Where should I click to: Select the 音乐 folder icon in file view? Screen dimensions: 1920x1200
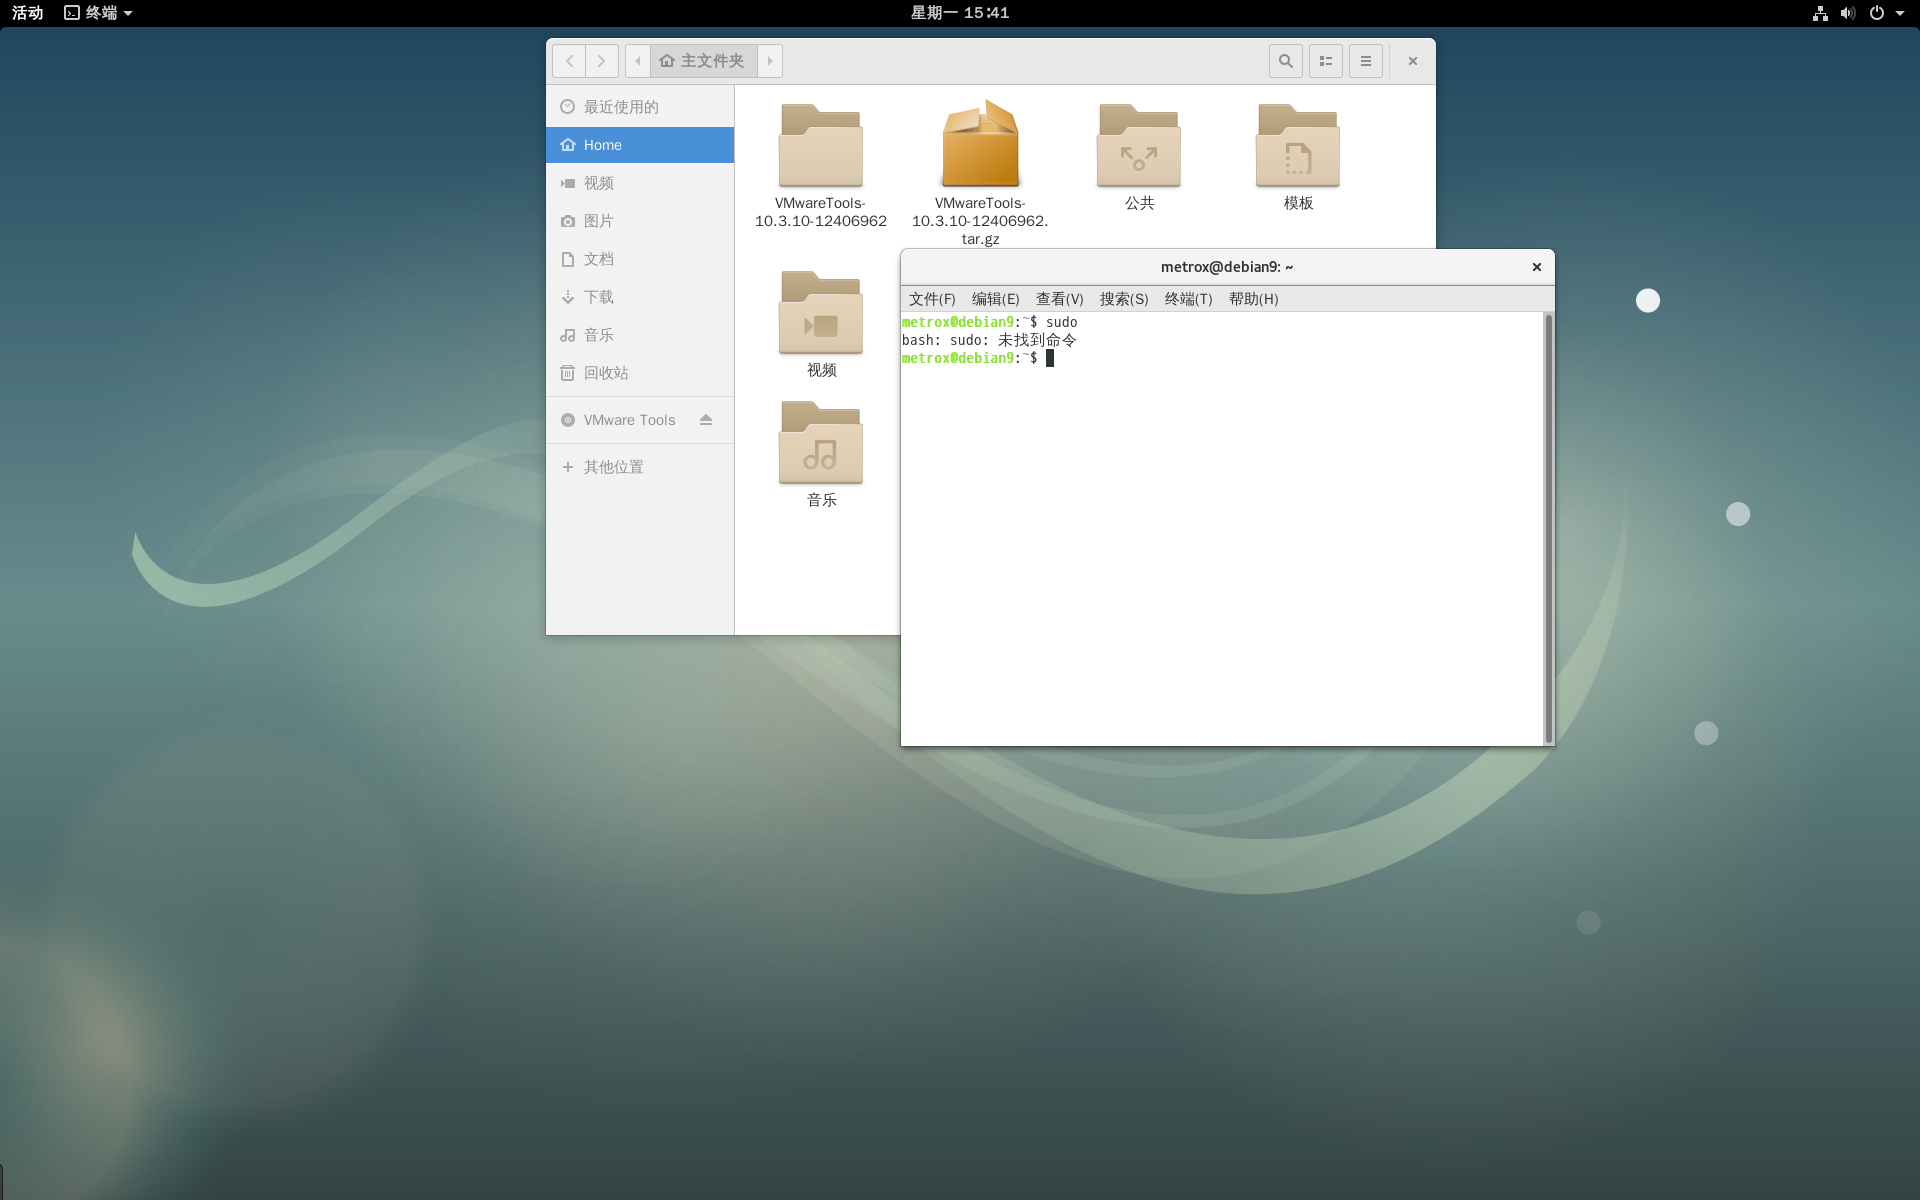[821, 443]
